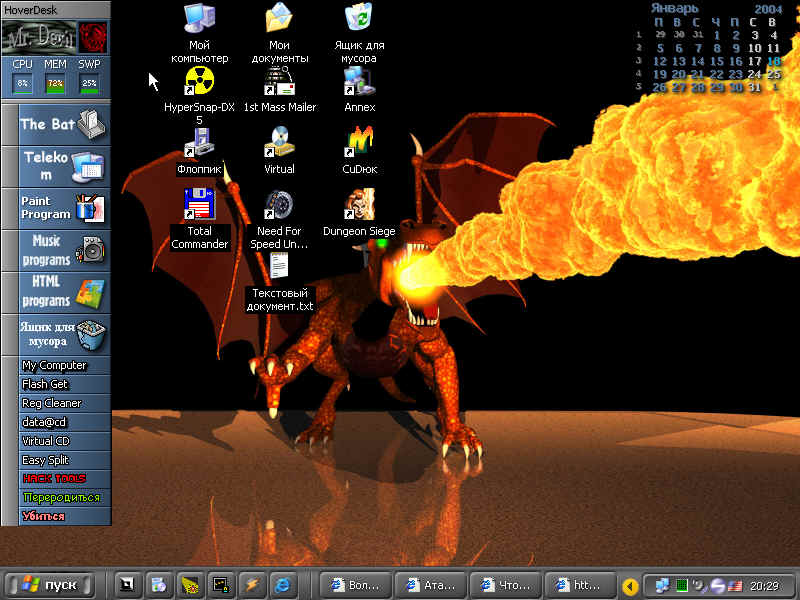Click highlighted date 18 in calendar
Viewport: 800px width, 600px height.
pos(773,61)
